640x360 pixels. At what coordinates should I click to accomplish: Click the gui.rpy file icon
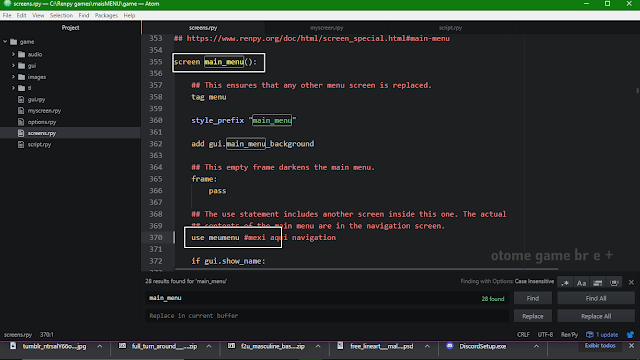21,100
